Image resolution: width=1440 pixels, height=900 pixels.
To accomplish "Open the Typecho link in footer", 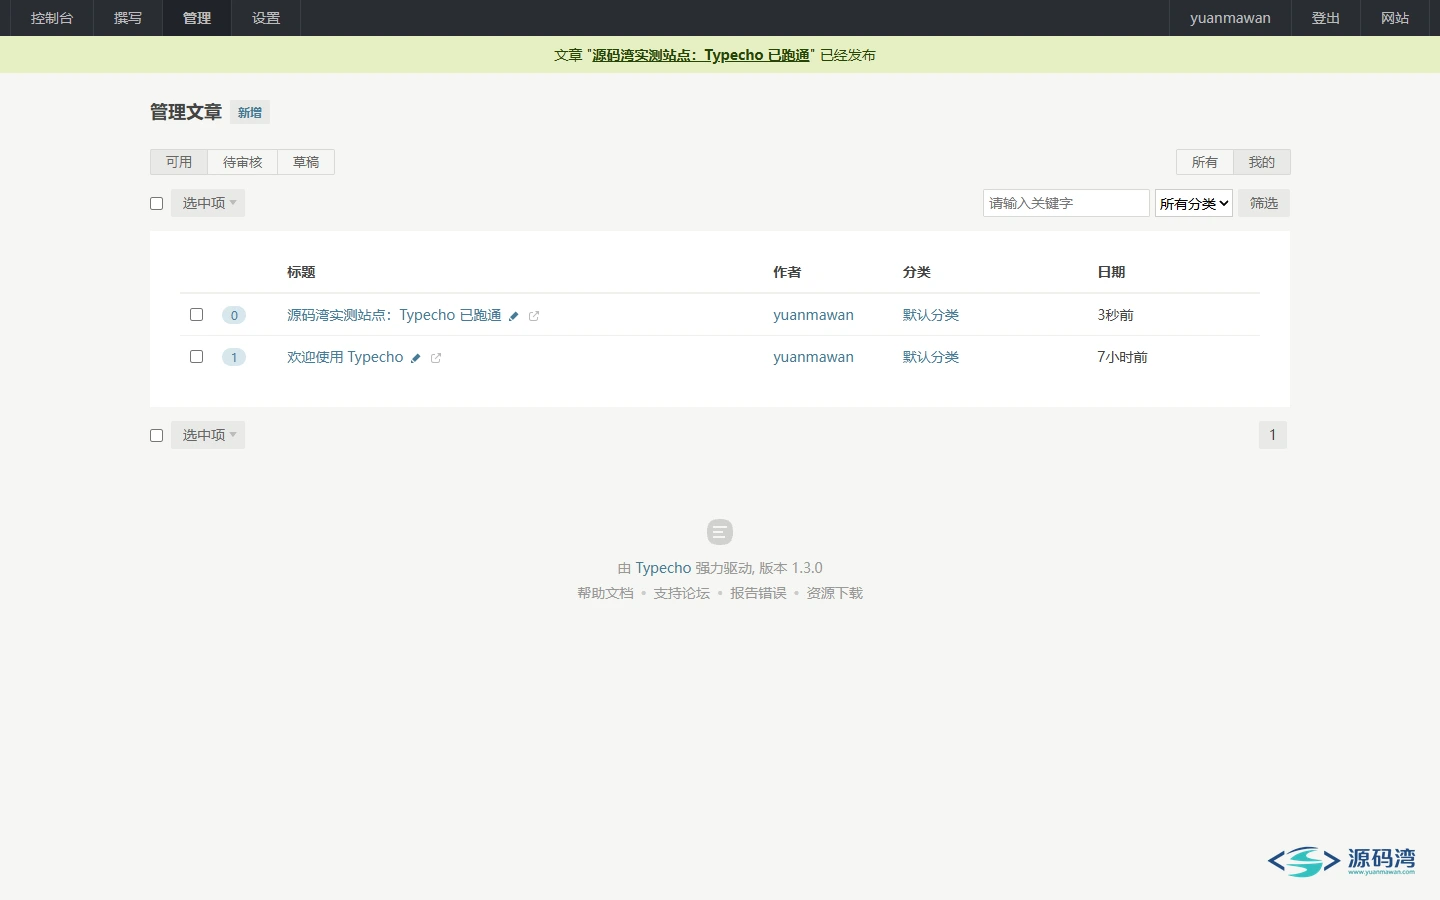I will pyautogui.click(x=663, y=568).
